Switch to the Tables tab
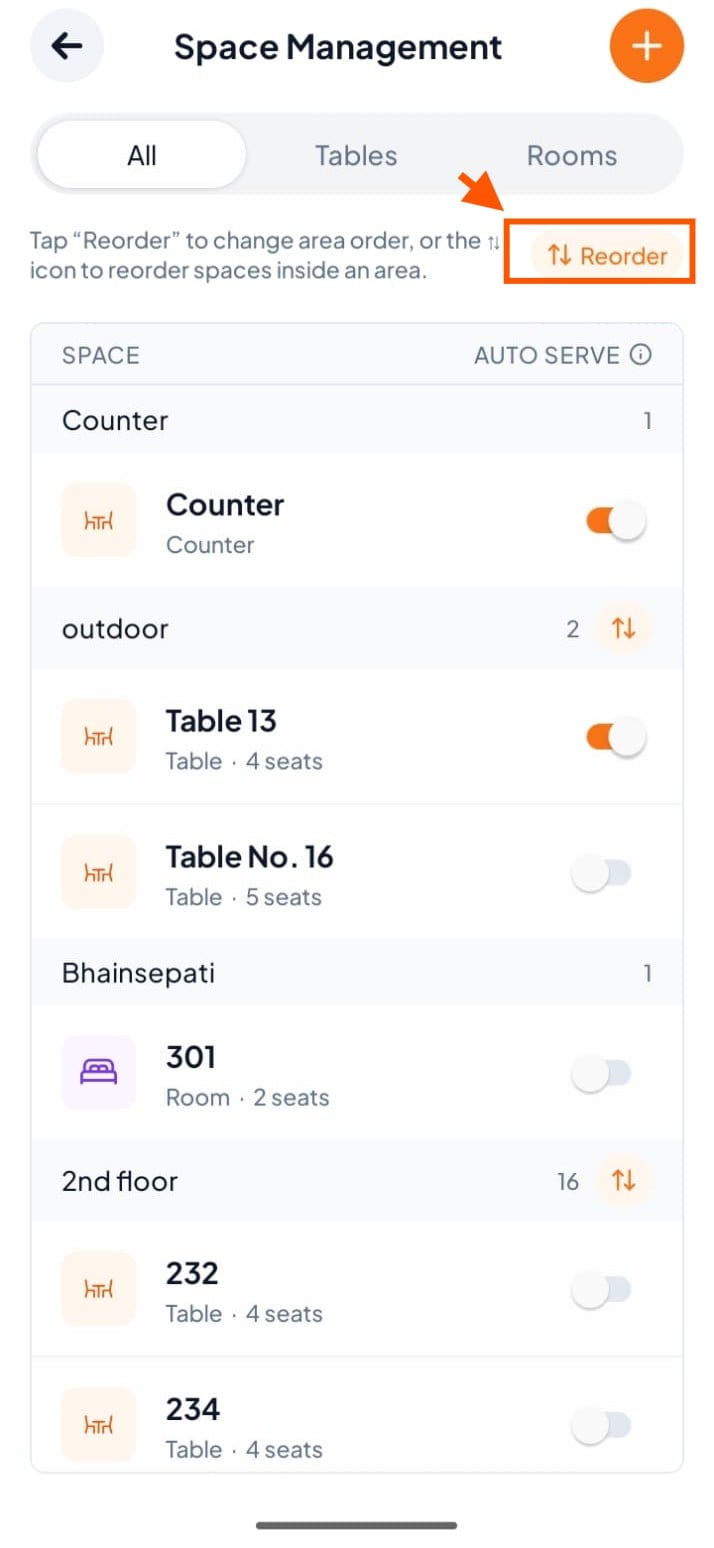Viewport: 714px width, 1548px height. point(356,155)
